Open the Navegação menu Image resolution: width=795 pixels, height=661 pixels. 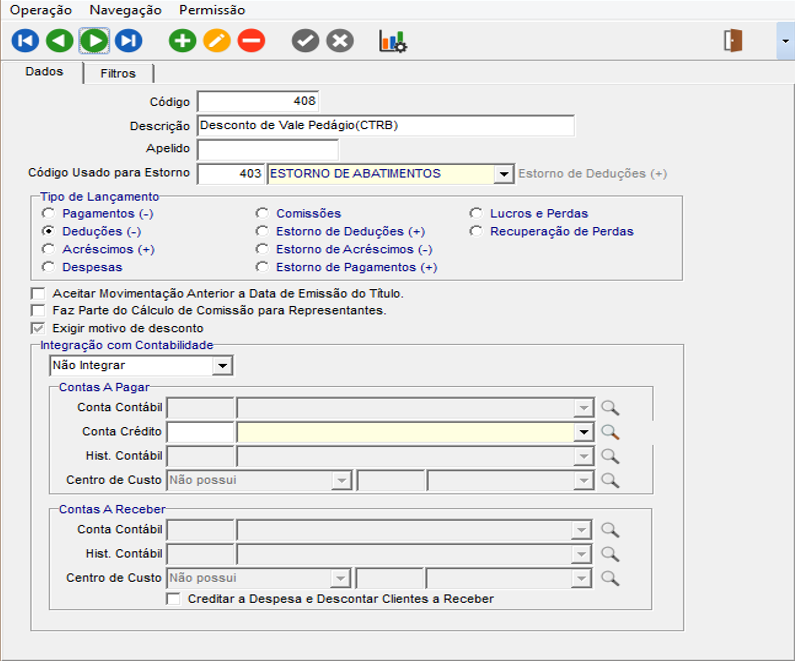click(x=125, y=10)
